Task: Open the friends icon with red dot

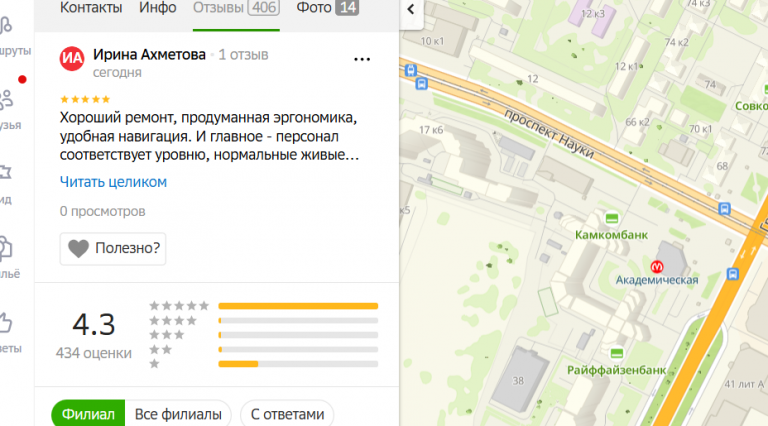Action: 7,99
